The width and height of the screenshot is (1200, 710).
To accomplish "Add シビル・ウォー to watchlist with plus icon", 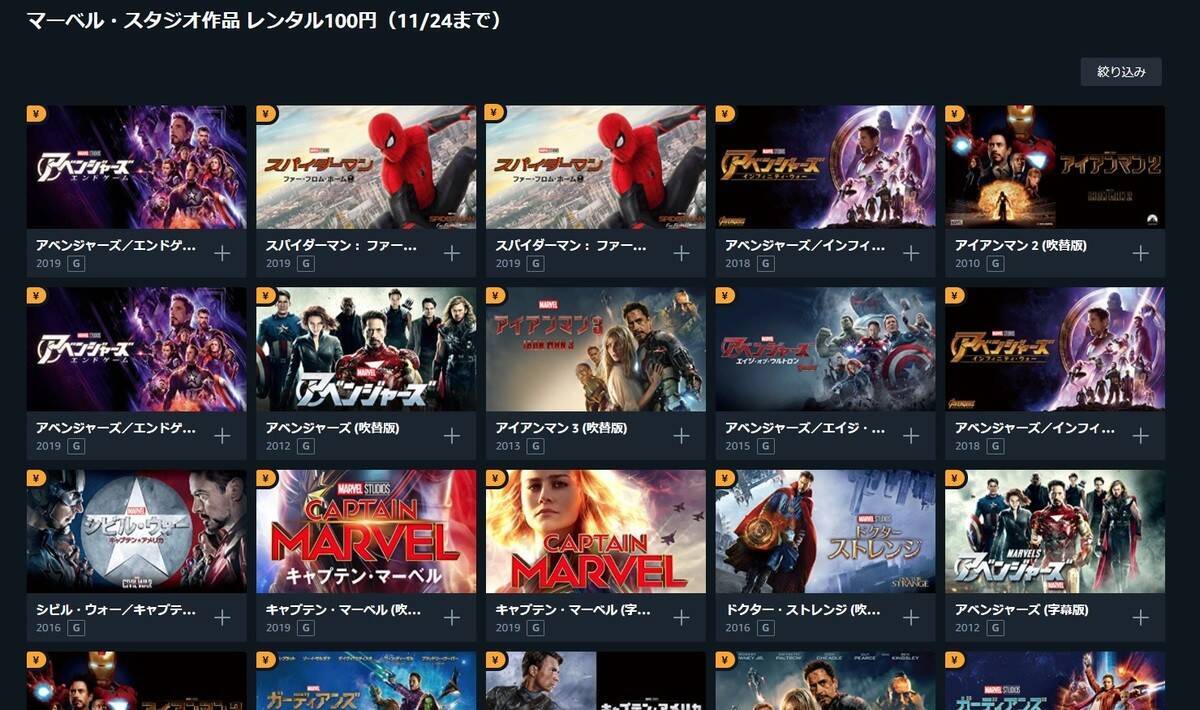I will coord(222,617).
